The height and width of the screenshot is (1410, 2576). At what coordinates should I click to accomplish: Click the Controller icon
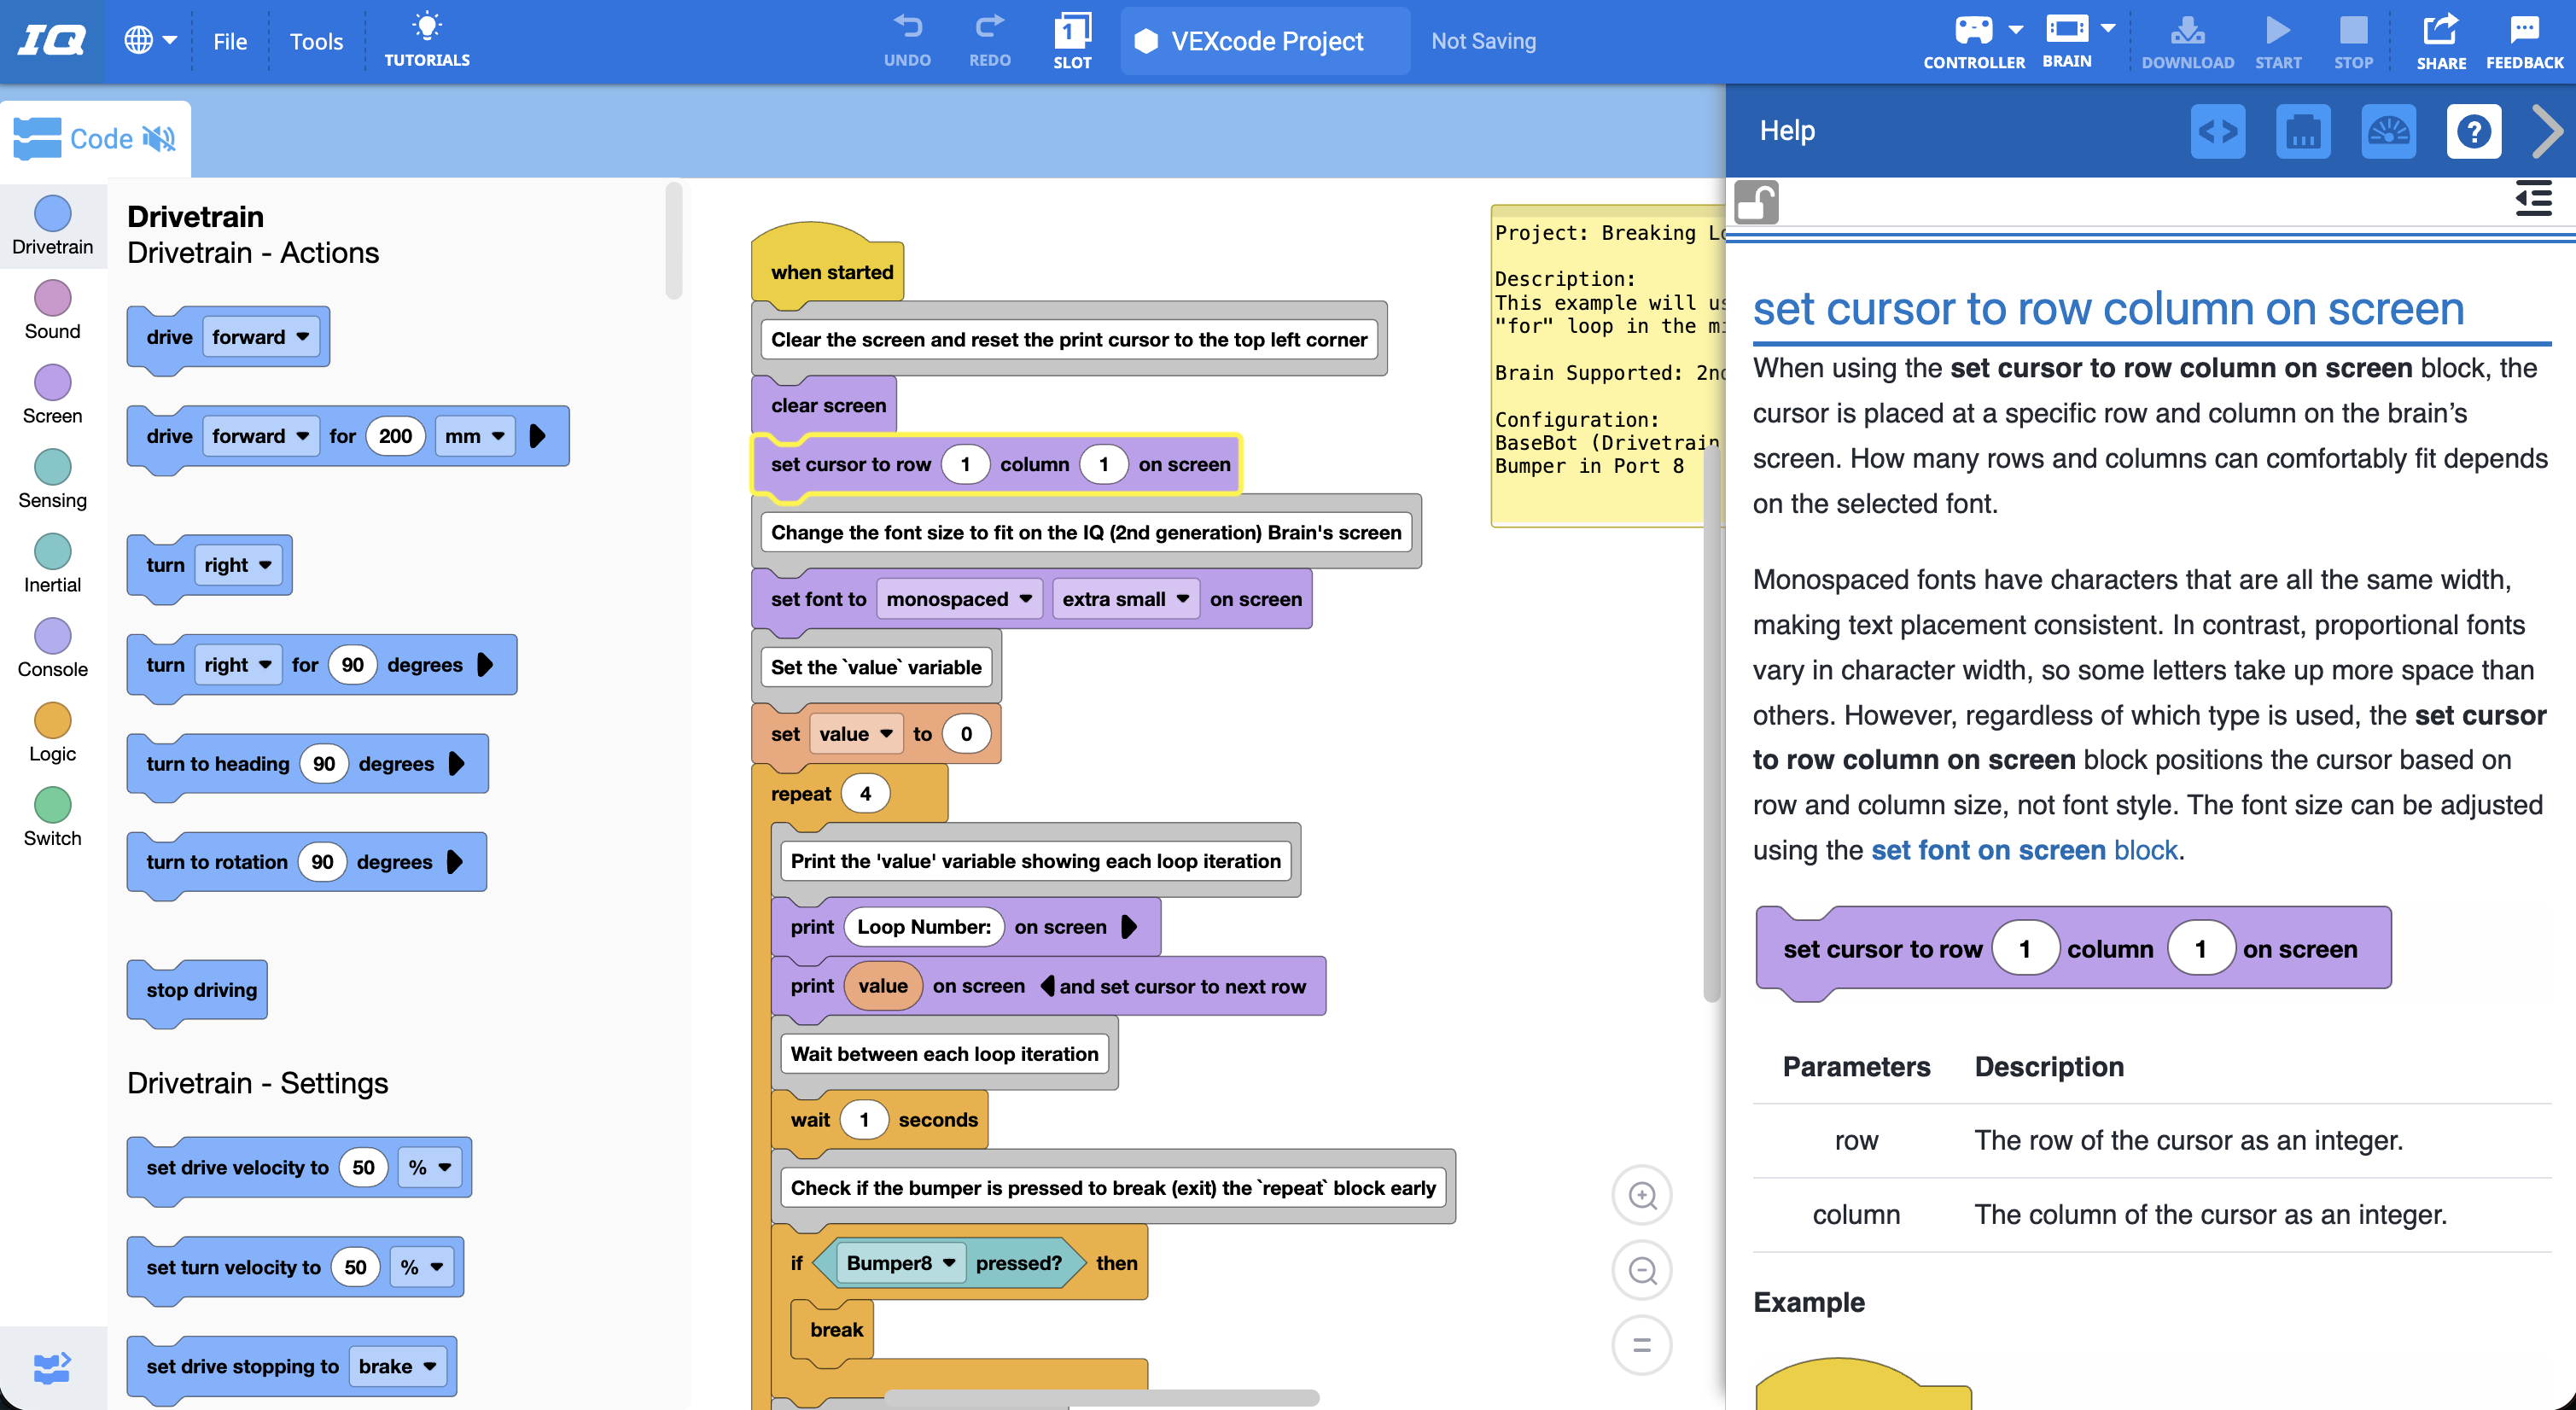(x=1973, y=29)
